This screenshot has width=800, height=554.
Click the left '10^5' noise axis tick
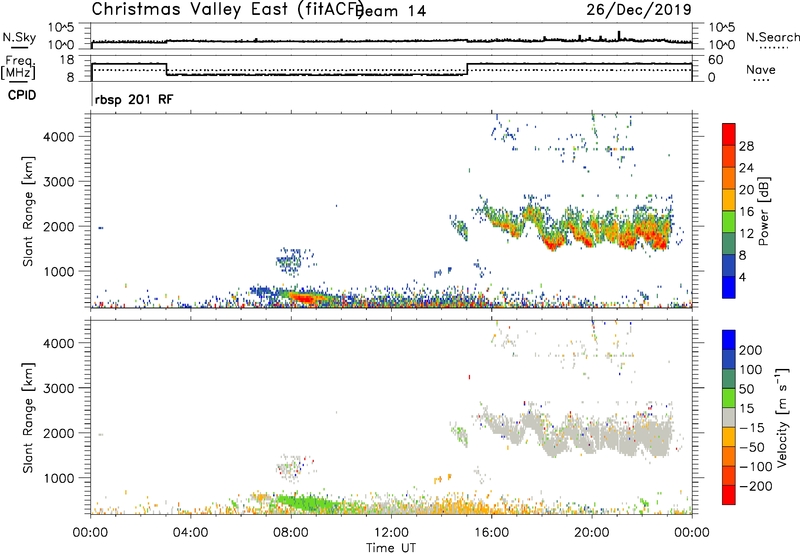(61, 27)
